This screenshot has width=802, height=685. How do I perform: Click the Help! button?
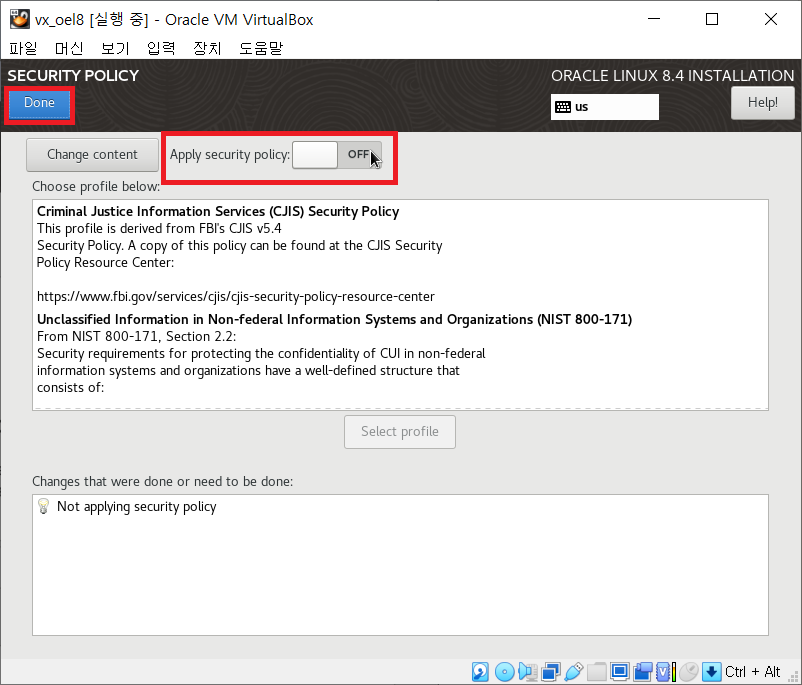click(763, 103)
